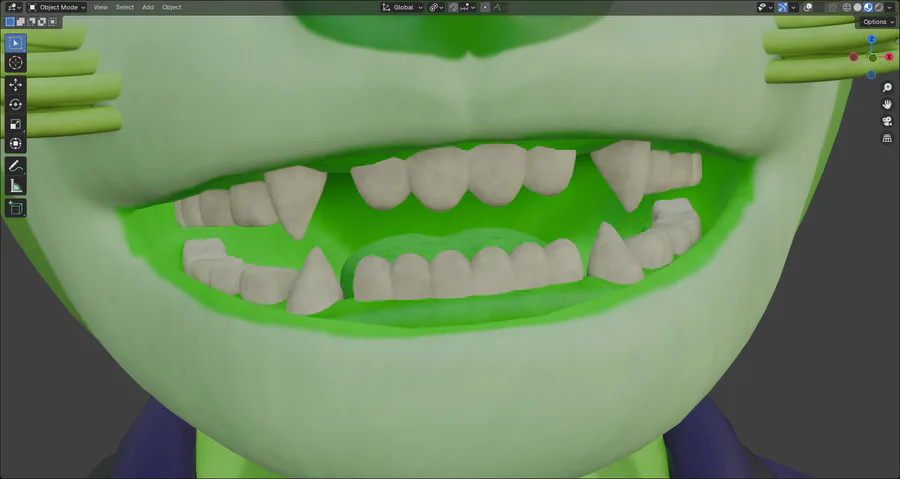
Task: Toggle show overlays button
Action: pyautogui.click(x=808, y=7)
